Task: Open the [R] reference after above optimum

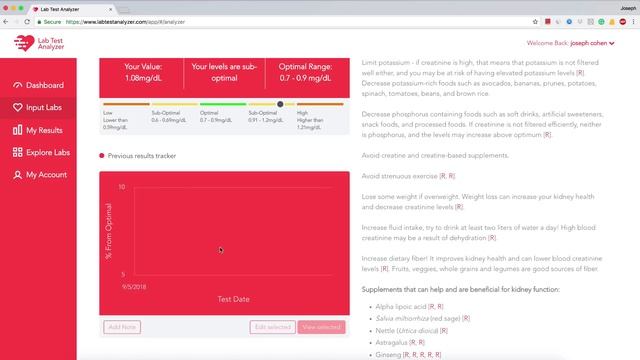Action: click(x=547, y=135)
